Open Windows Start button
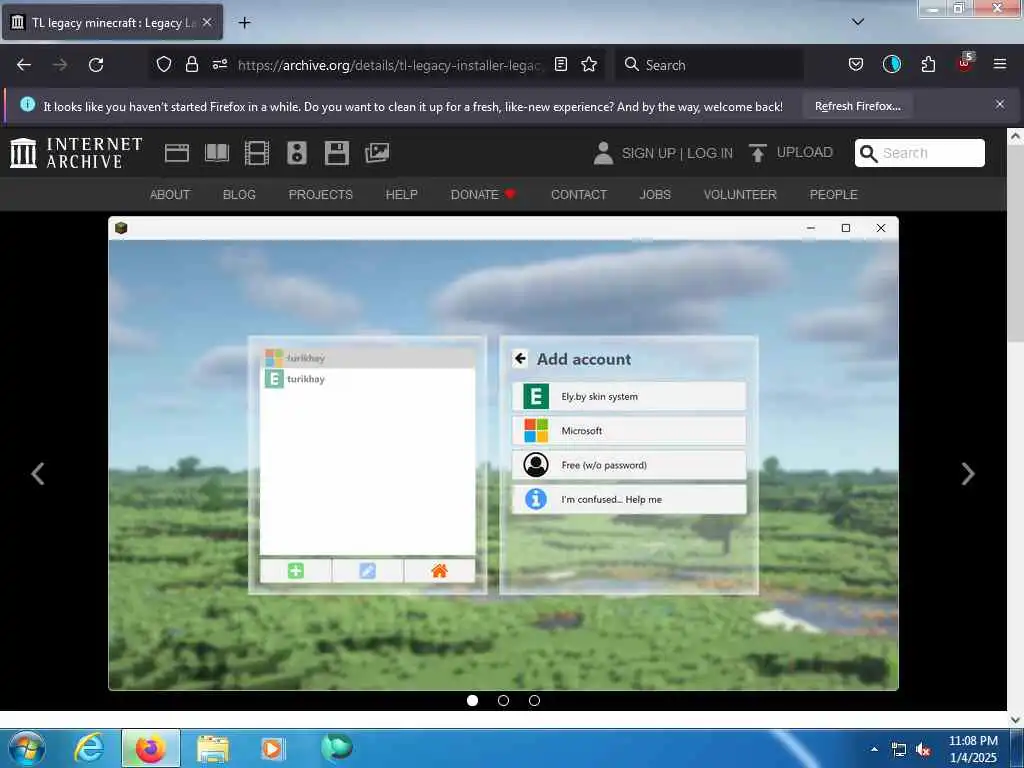 point(27,748)
